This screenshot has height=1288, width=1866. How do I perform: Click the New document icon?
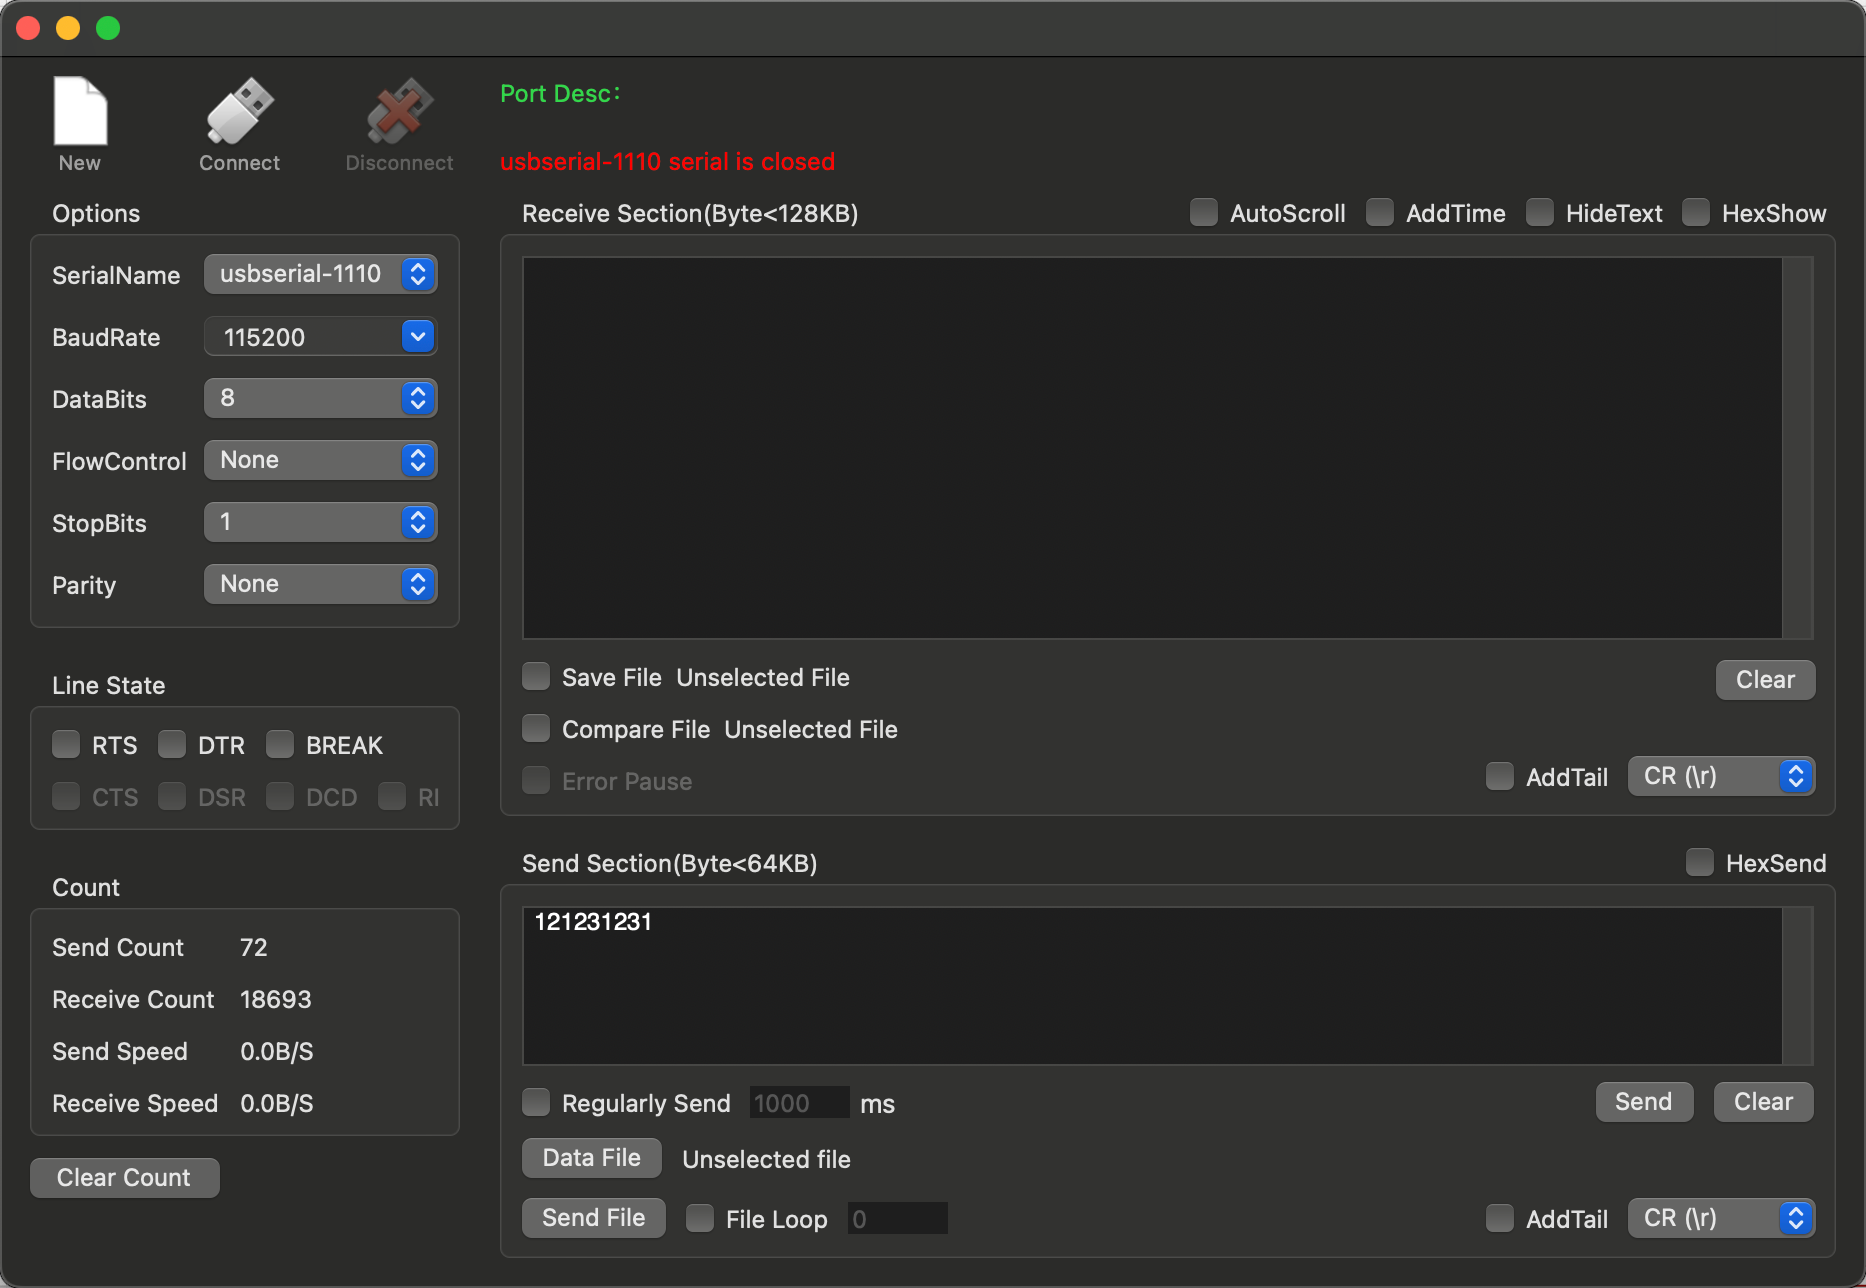80,111
